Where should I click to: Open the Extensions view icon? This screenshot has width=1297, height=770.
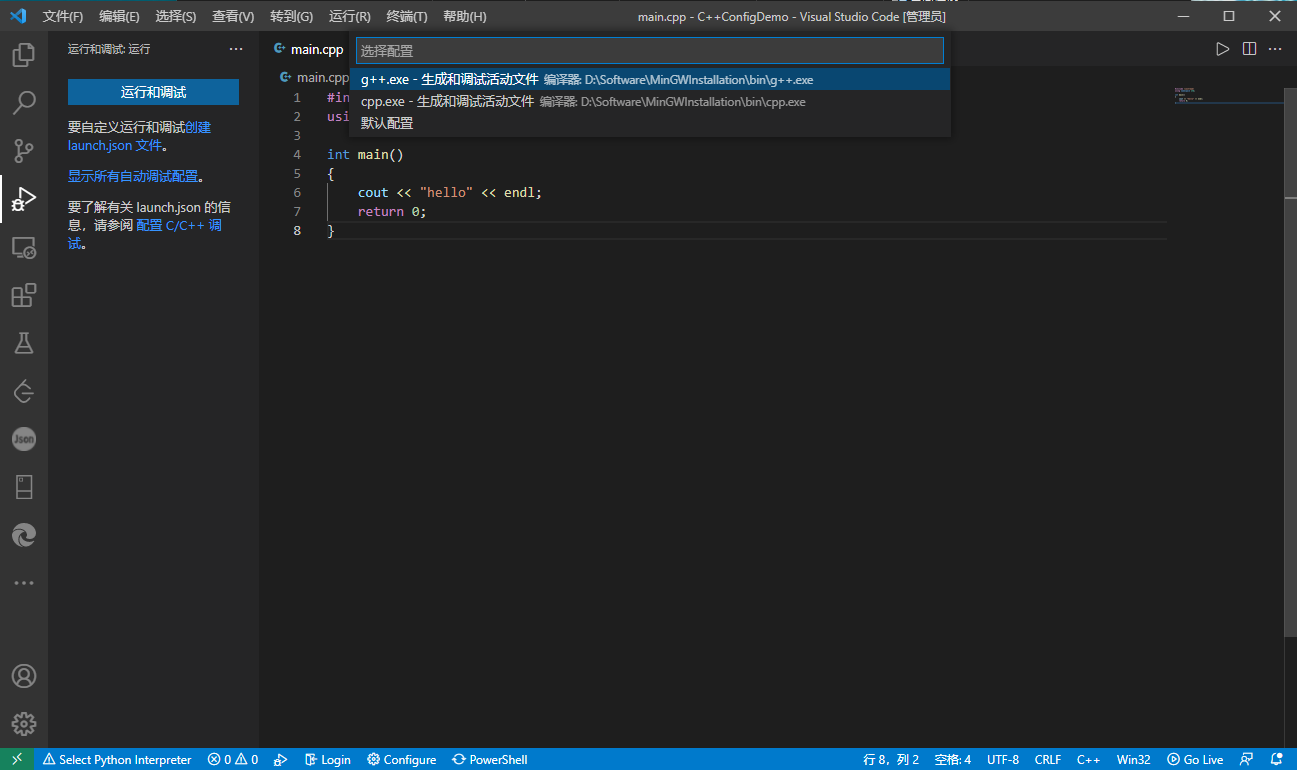click(x=24, y=295)
